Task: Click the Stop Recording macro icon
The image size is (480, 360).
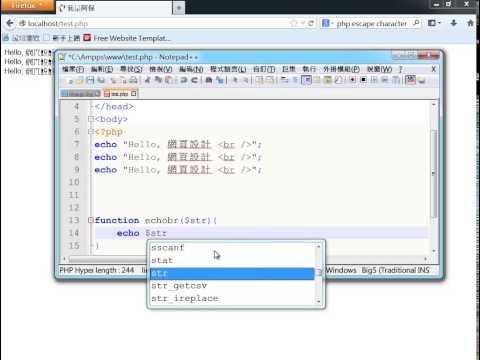Action: coord(364,80)
